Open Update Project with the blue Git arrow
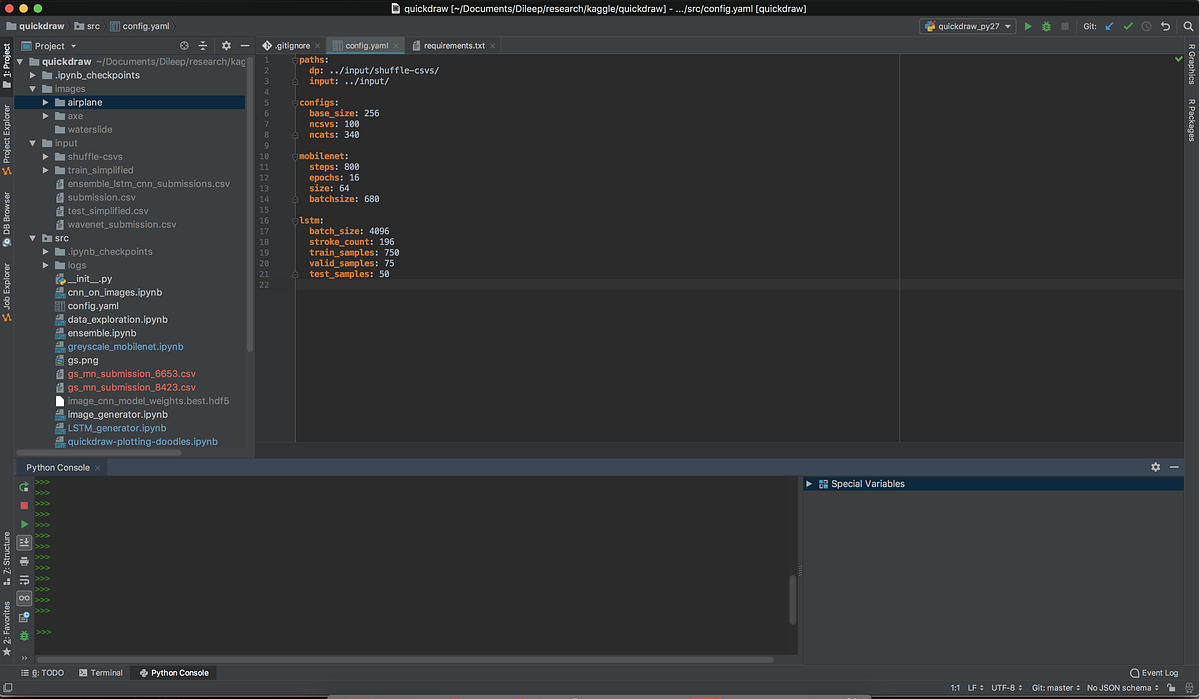The height and width of the screenshot is (699, 1200). pos(1110,26)
